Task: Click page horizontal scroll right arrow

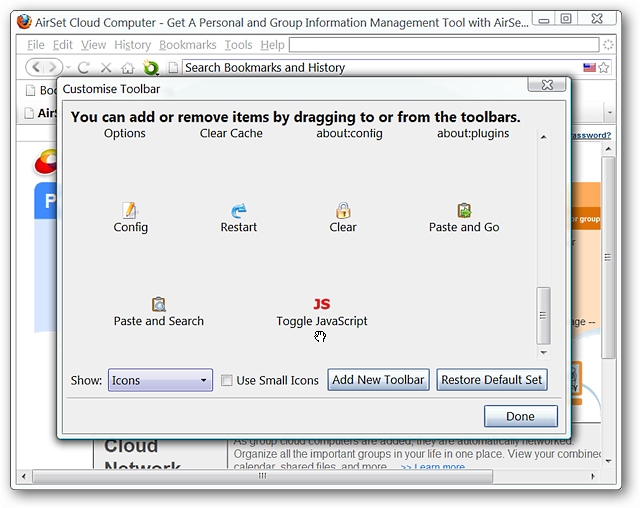Action: pos(593,476)
